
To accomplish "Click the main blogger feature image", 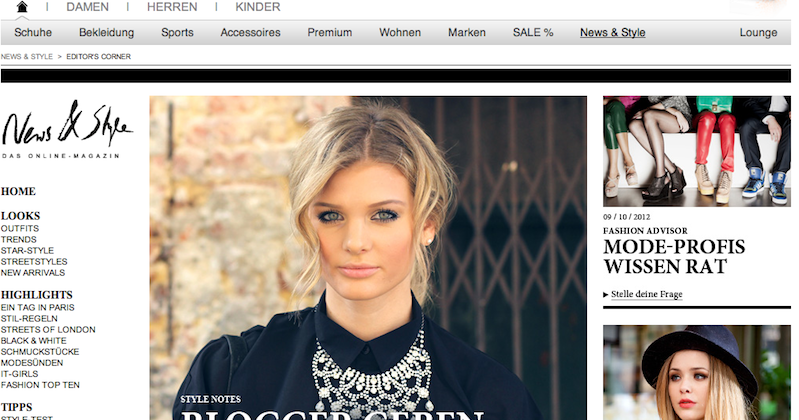I will [x=368, y=258].
